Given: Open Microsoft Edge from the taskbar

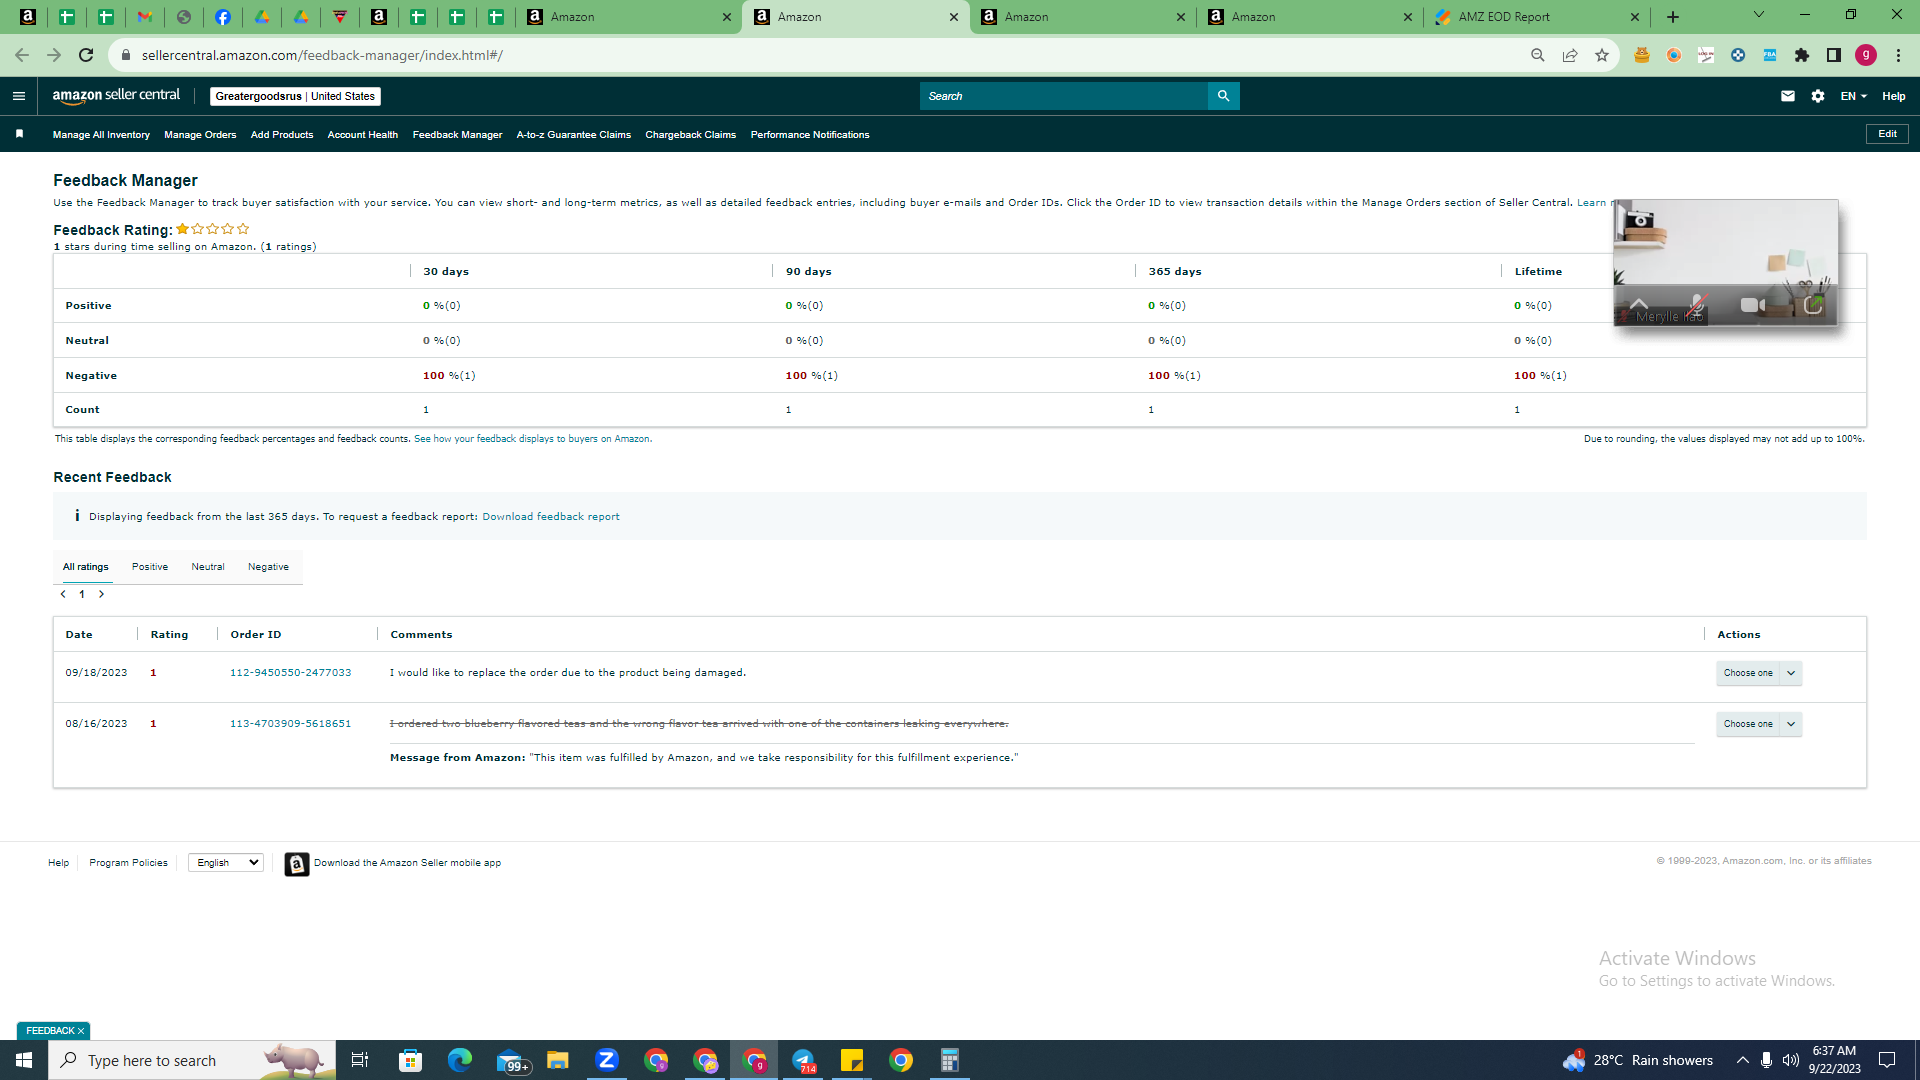Looking at the screenshot, I should coord(460,1060).
